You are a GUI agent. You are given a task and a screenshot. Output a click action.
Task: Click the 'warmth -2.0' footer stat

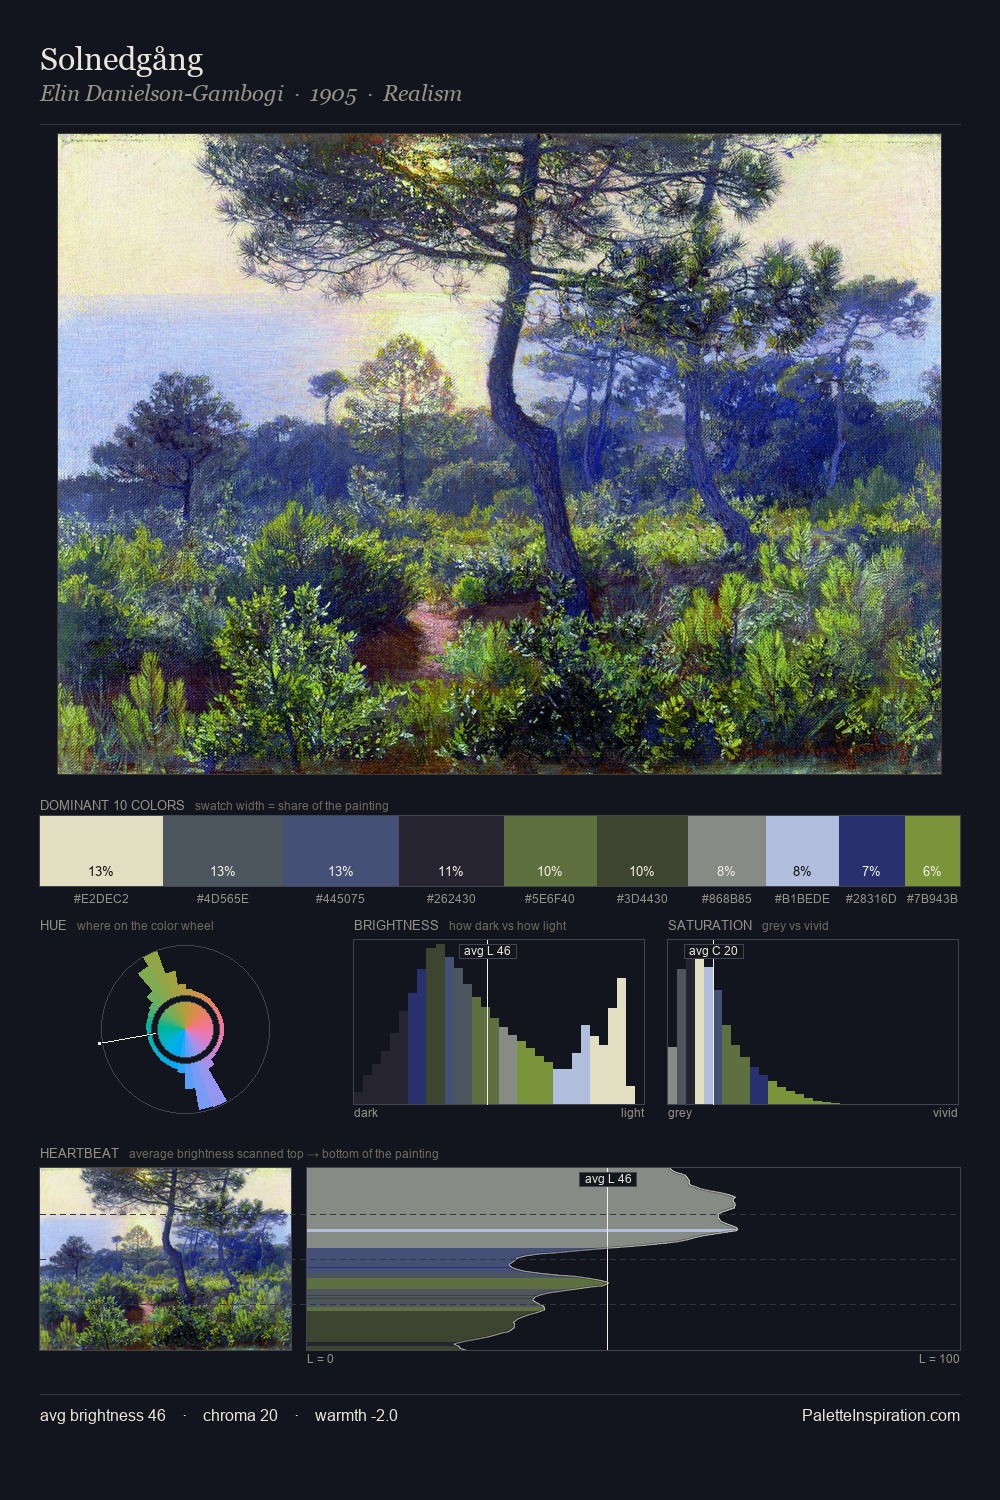356,1415
